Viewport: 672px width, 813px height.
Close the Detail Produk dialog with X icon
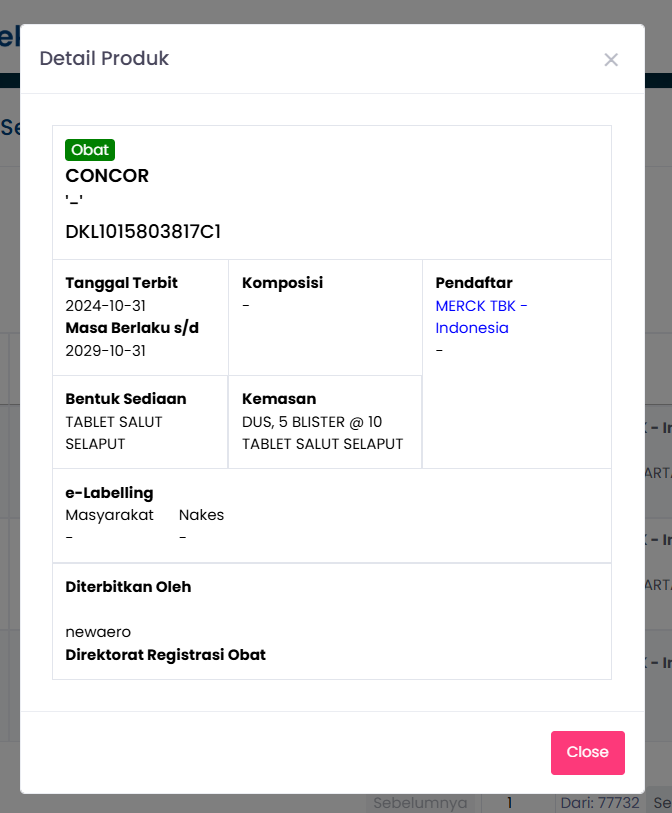[x=611, y=60]
